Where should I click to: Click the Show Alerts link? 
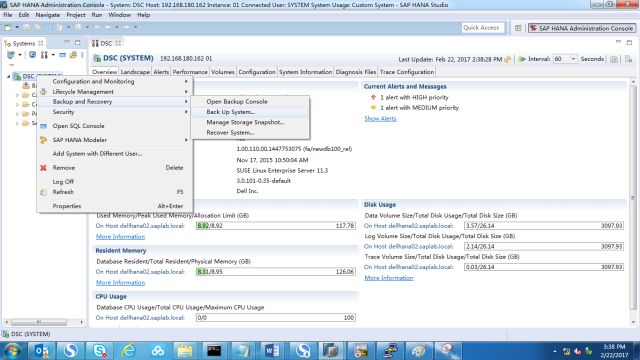pyautogui.click(x=380, y=118)
